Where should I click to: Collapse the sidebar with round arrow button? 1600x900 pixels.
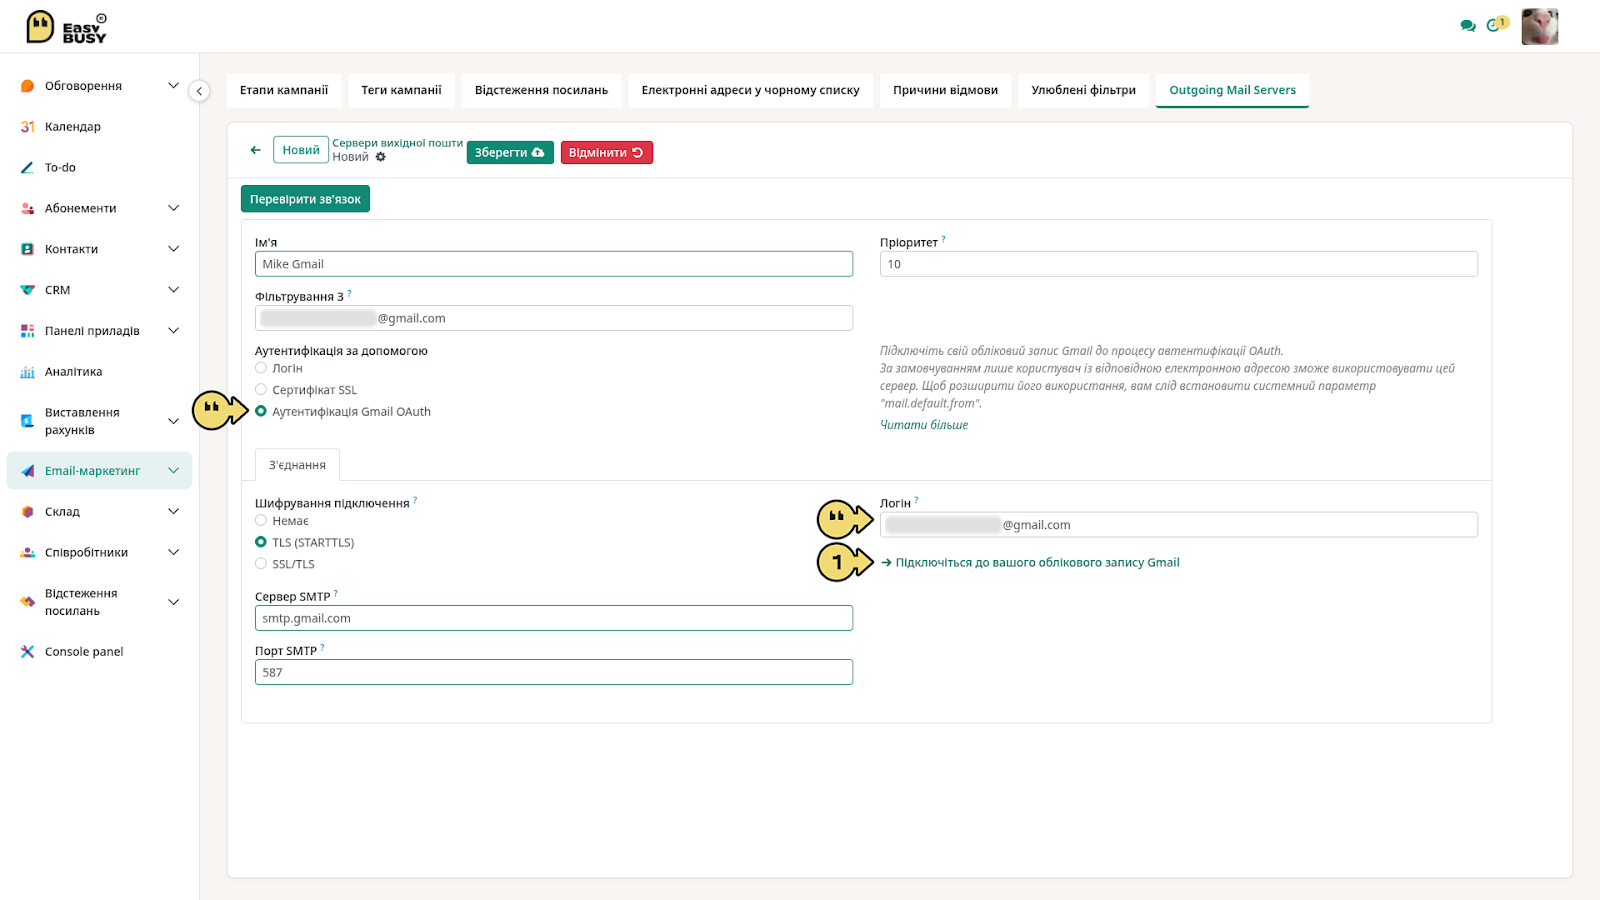coord(199,91)
